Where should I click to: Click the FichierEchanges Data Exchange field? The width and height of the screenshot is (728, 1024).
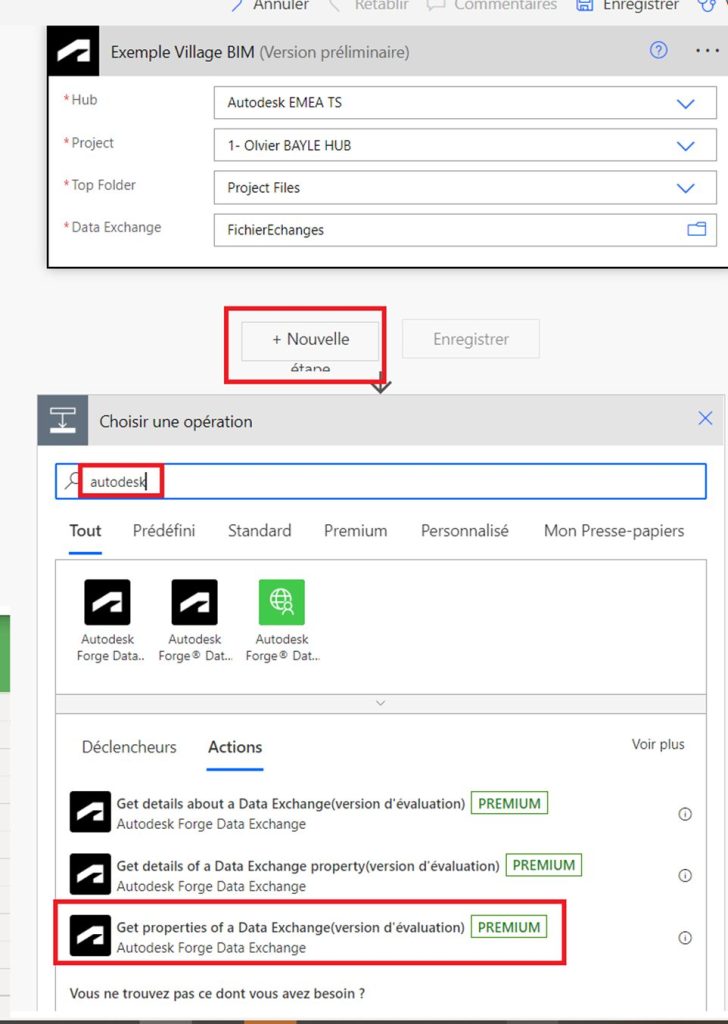465,230
